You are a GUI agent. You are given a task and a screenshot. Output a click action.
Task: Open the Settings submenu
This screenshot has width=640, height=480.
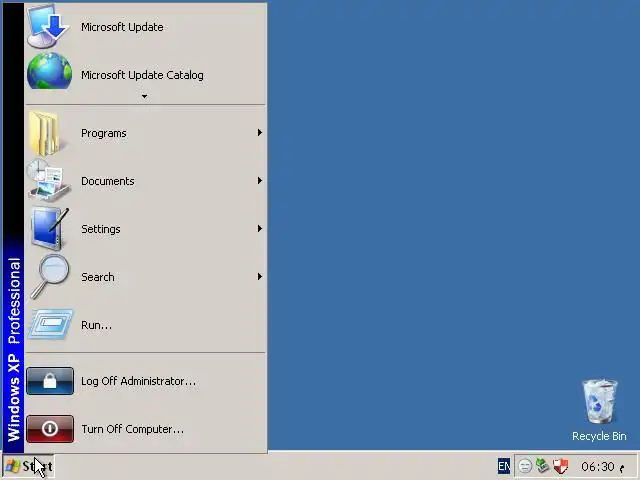[146, 229]
